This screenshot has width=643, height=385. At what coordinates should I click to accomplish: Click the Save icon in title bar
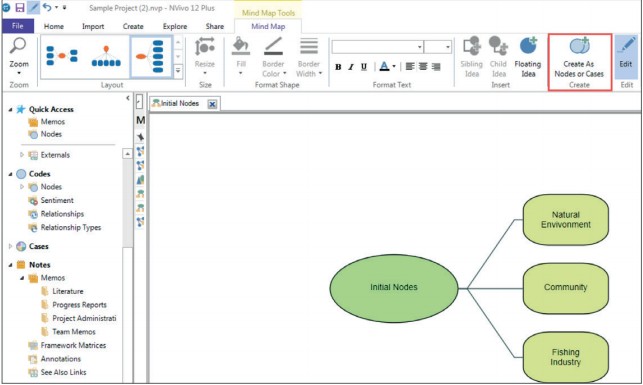click(20, 7)
